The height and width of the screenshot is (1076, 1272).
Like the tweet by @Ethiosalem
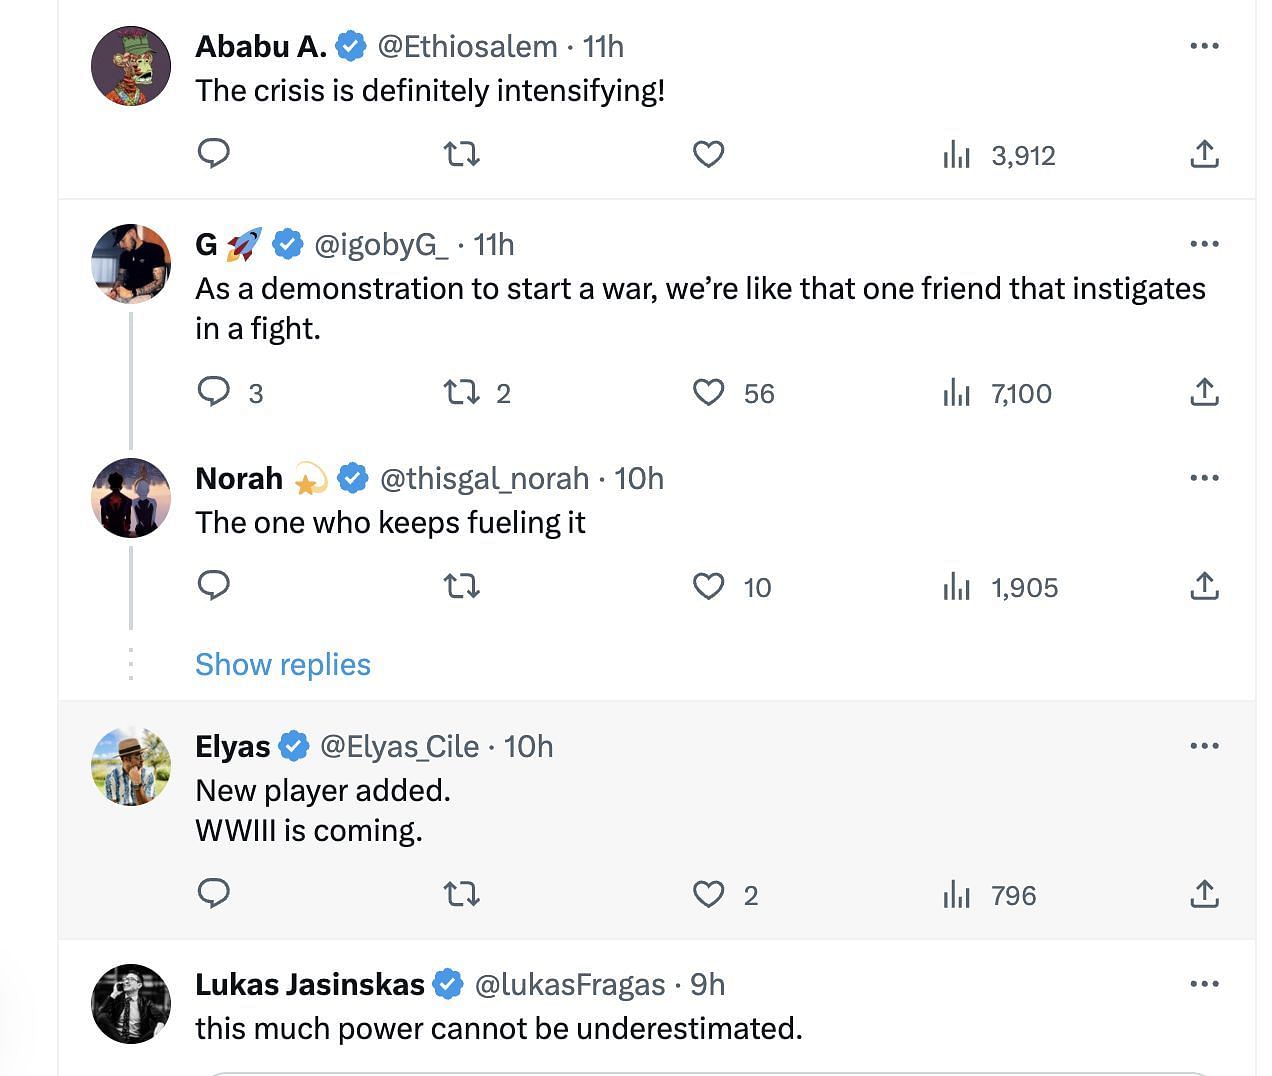[708, 154]
